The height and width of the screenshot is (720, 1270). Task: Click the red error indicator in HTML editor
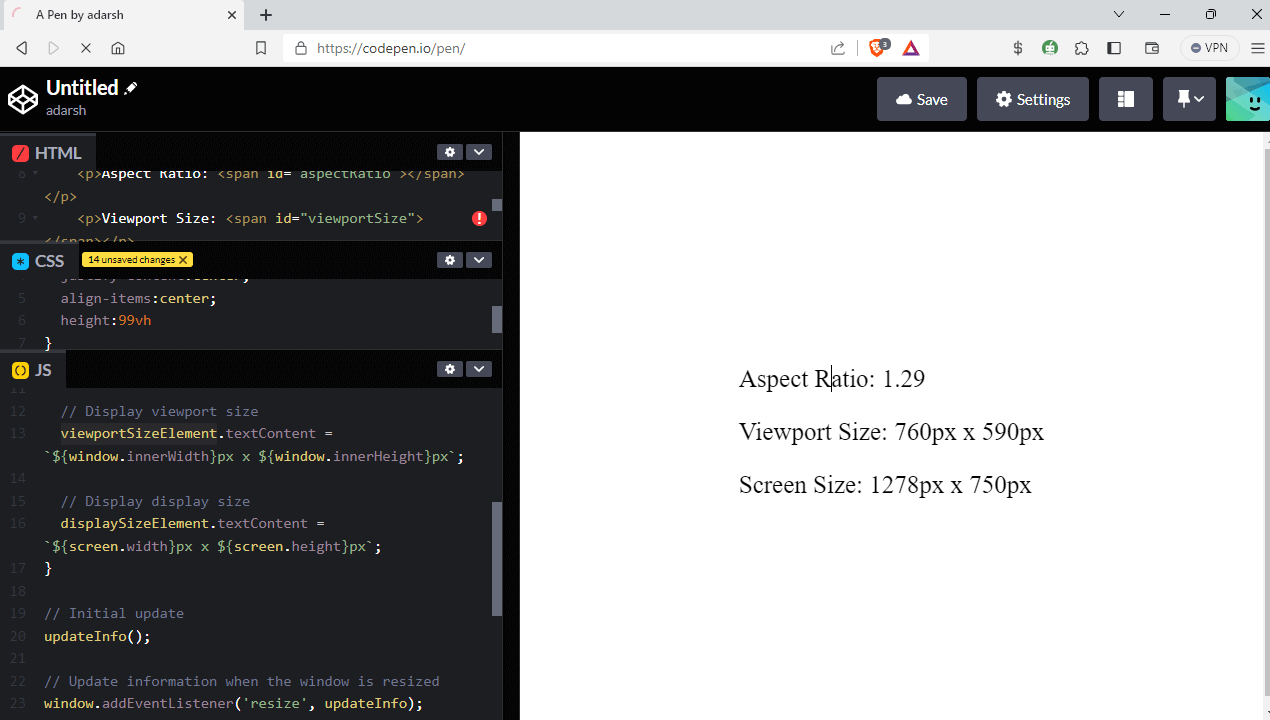pos(478,217)
